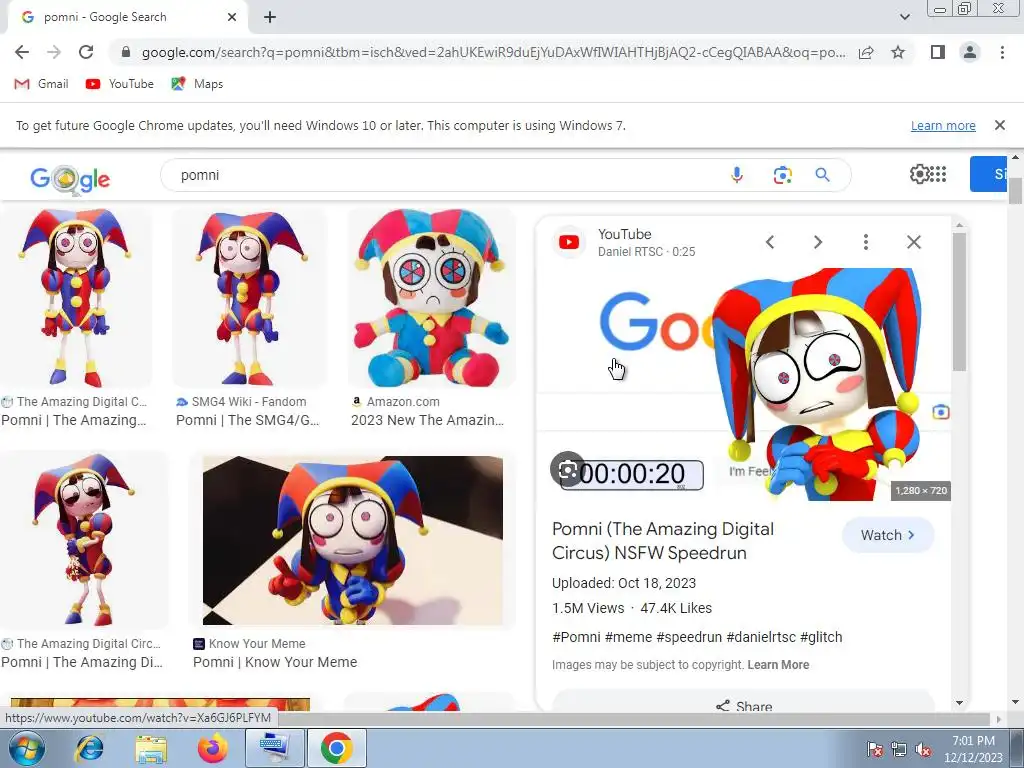Launch Internet Explorer from taskbar
The height and width of the screenshot is (768, 1024).
point(90,748)
